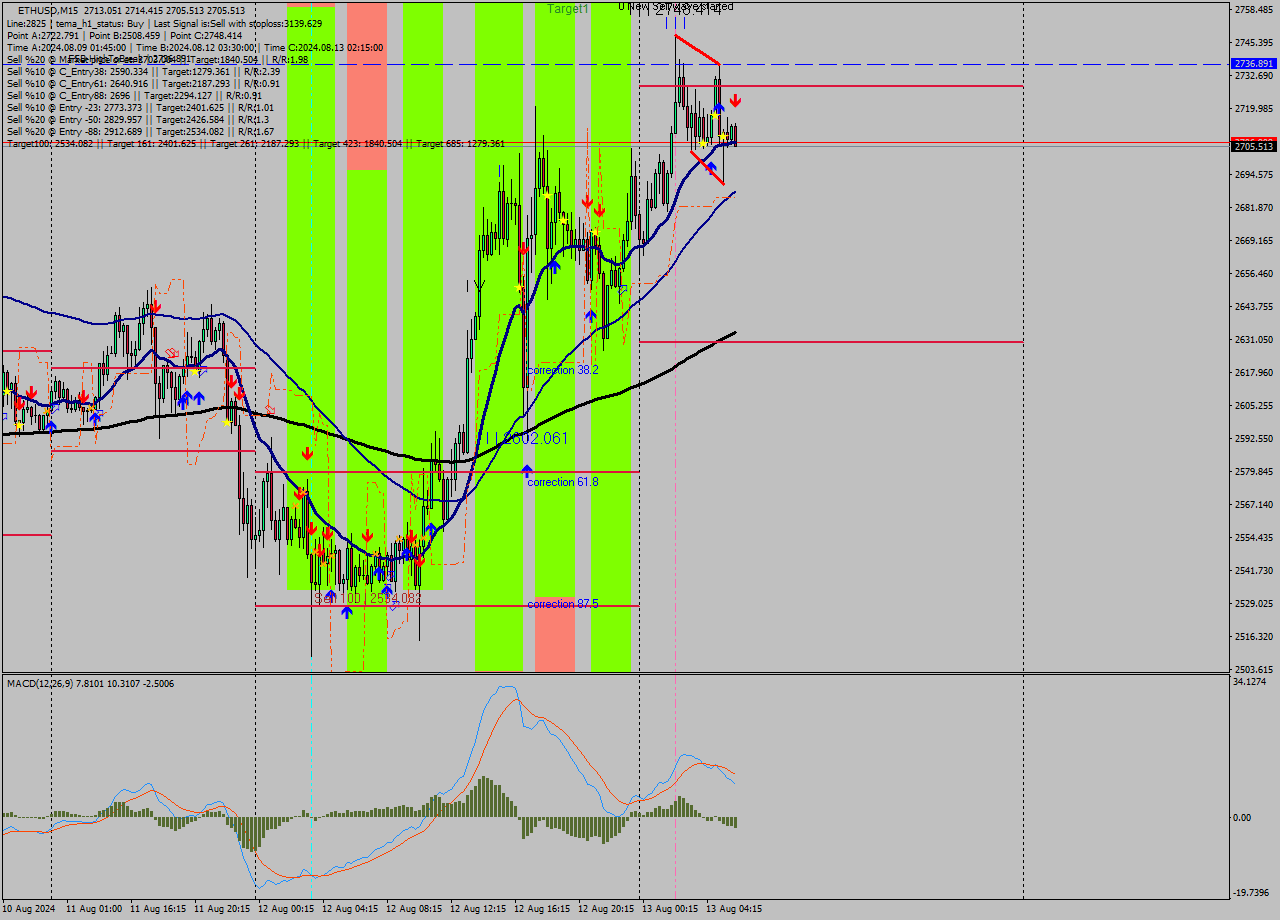
Task: Select the 'correction 87.5' label
Action: point(563,604)
